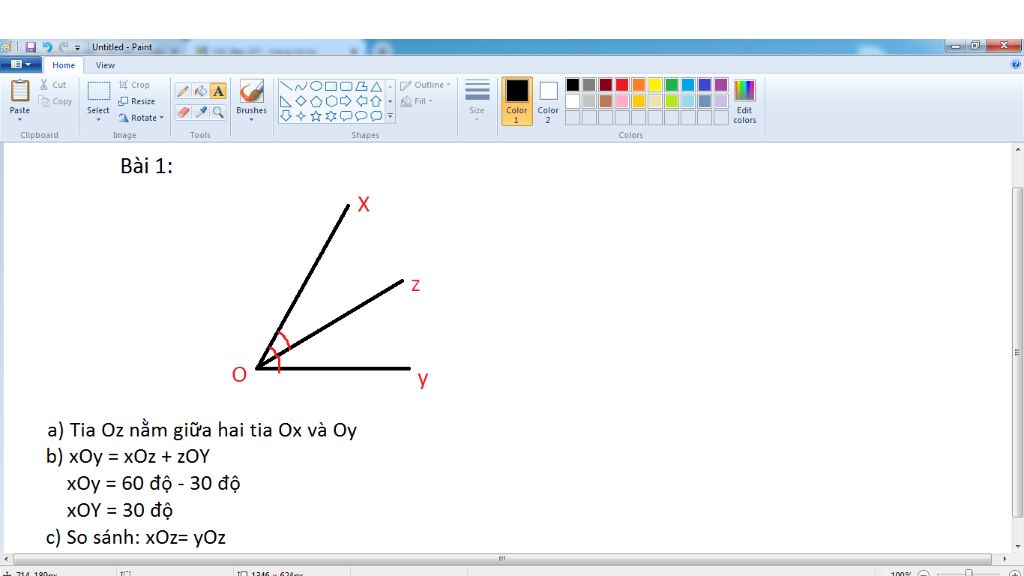Click the Brushes icon
The image size is (1024, 576).
coord(251,91)
